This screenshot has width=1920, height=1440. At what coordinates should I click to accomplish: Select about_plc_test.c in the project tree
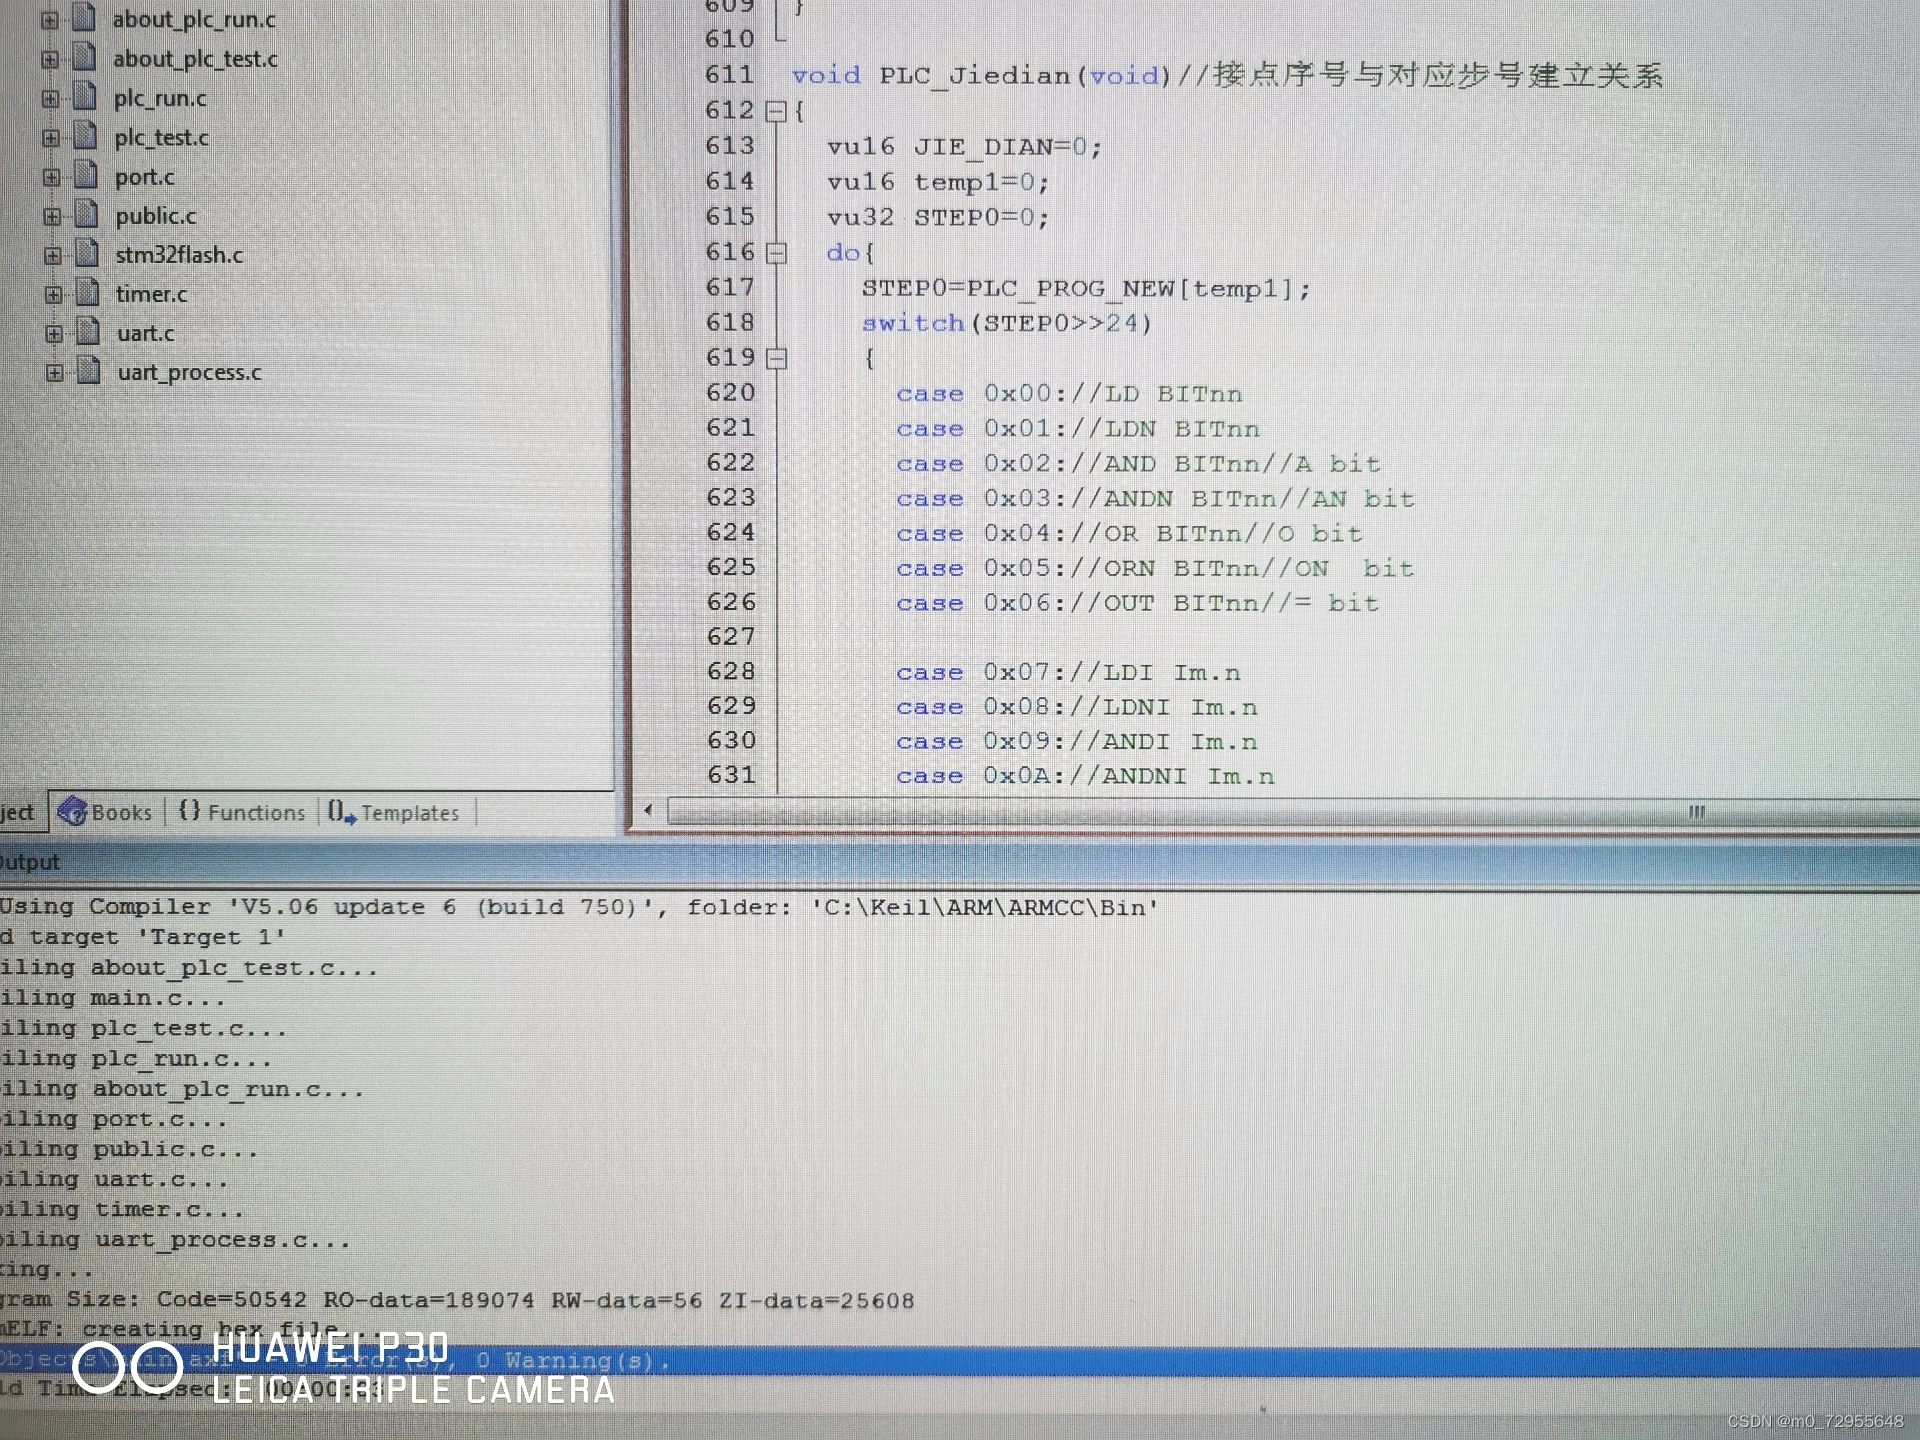[x=195, y=59]
